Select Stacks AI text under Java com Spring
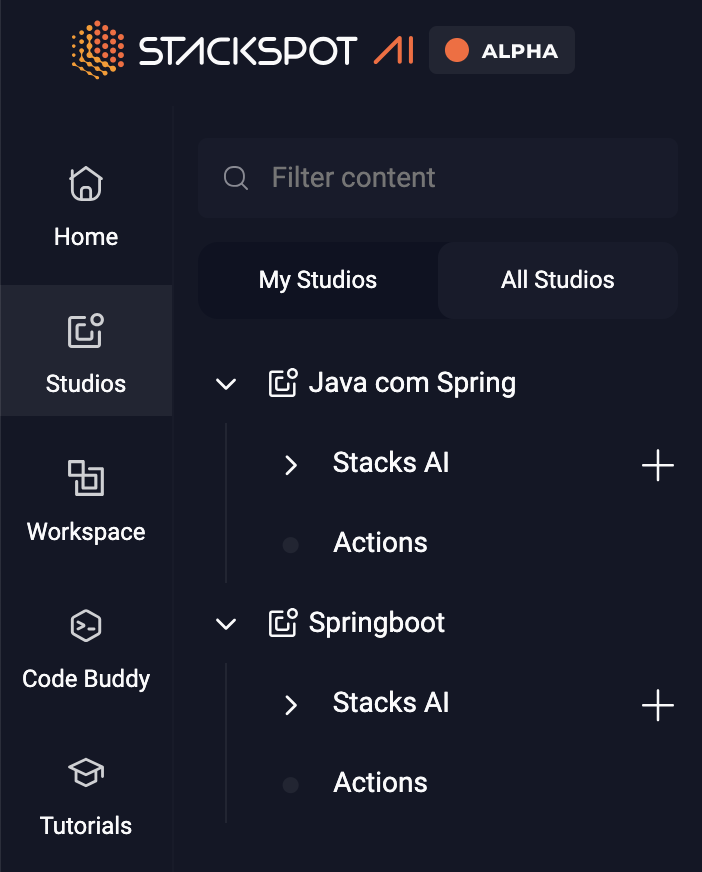The height and width of the screenshot is (872, 702). point(391,463)
